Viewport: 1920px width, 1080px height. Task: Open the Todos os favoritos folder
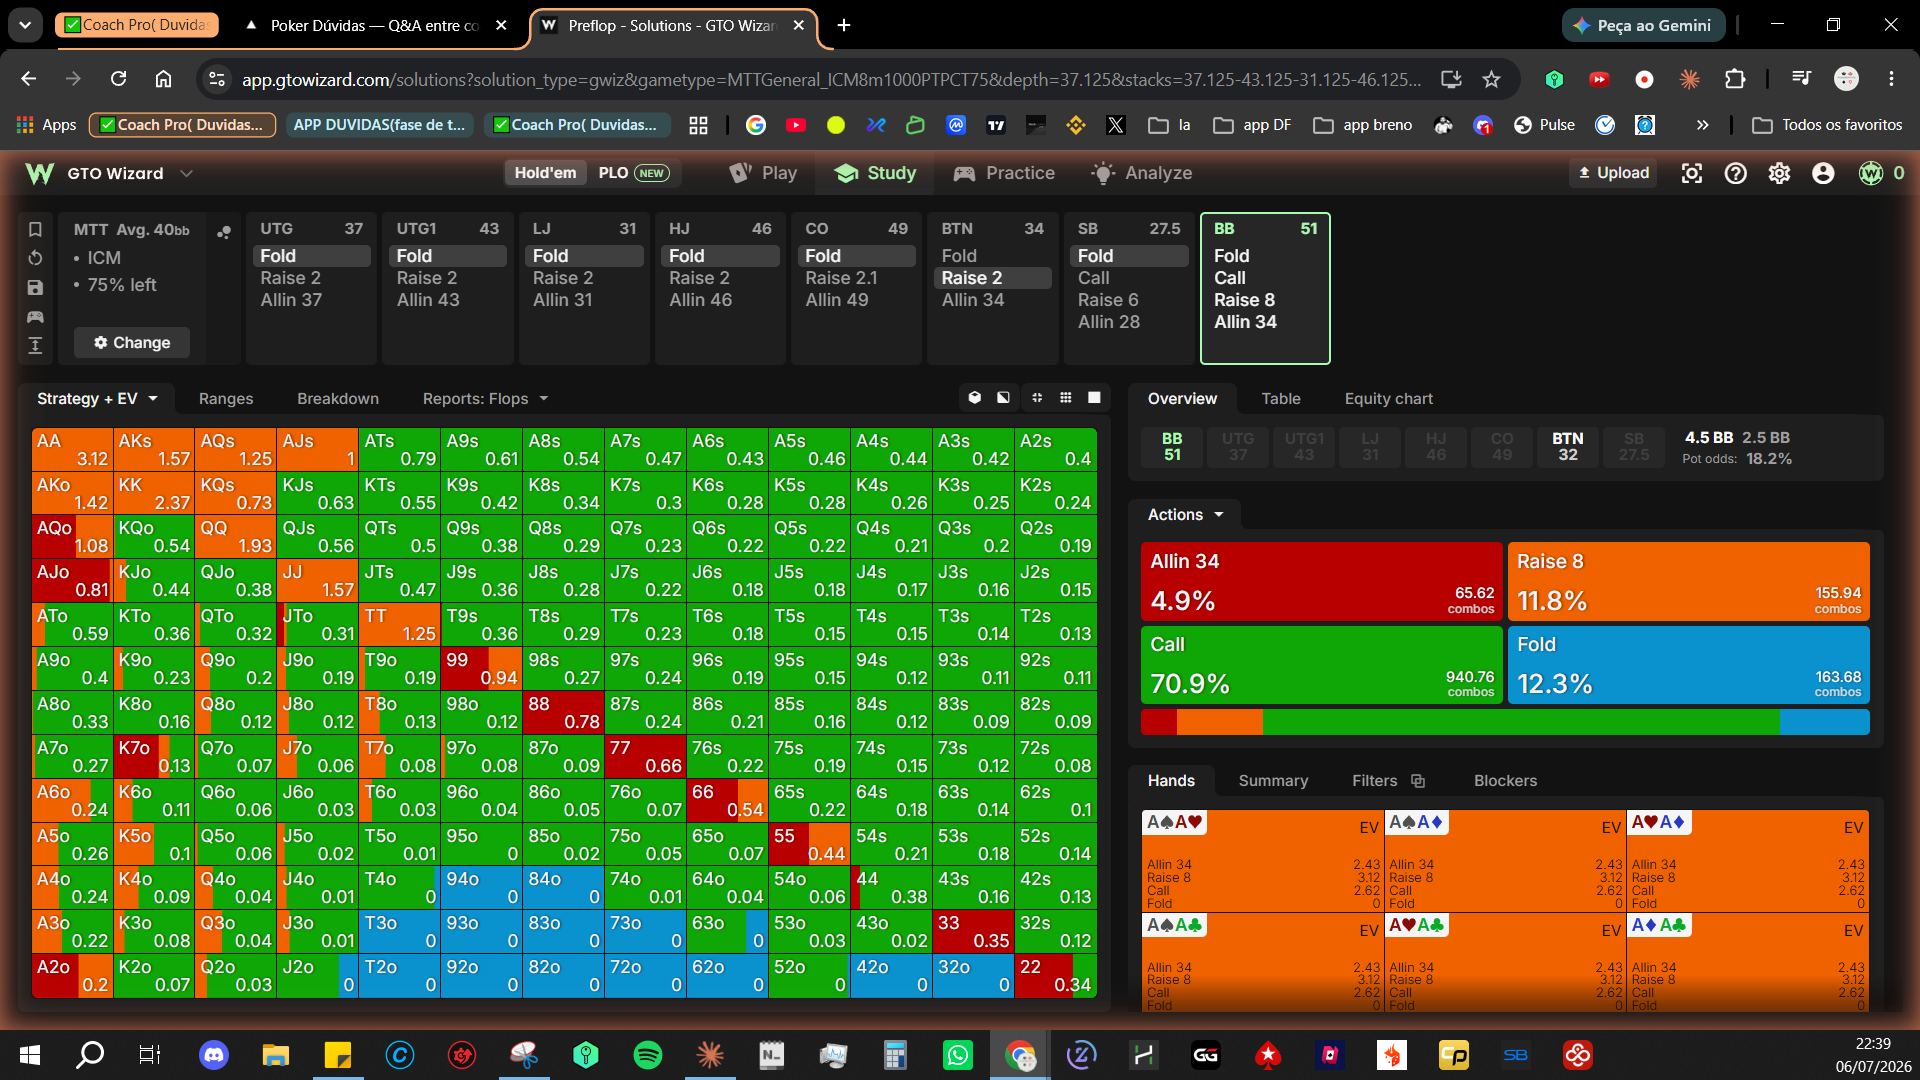point(1827,125)
